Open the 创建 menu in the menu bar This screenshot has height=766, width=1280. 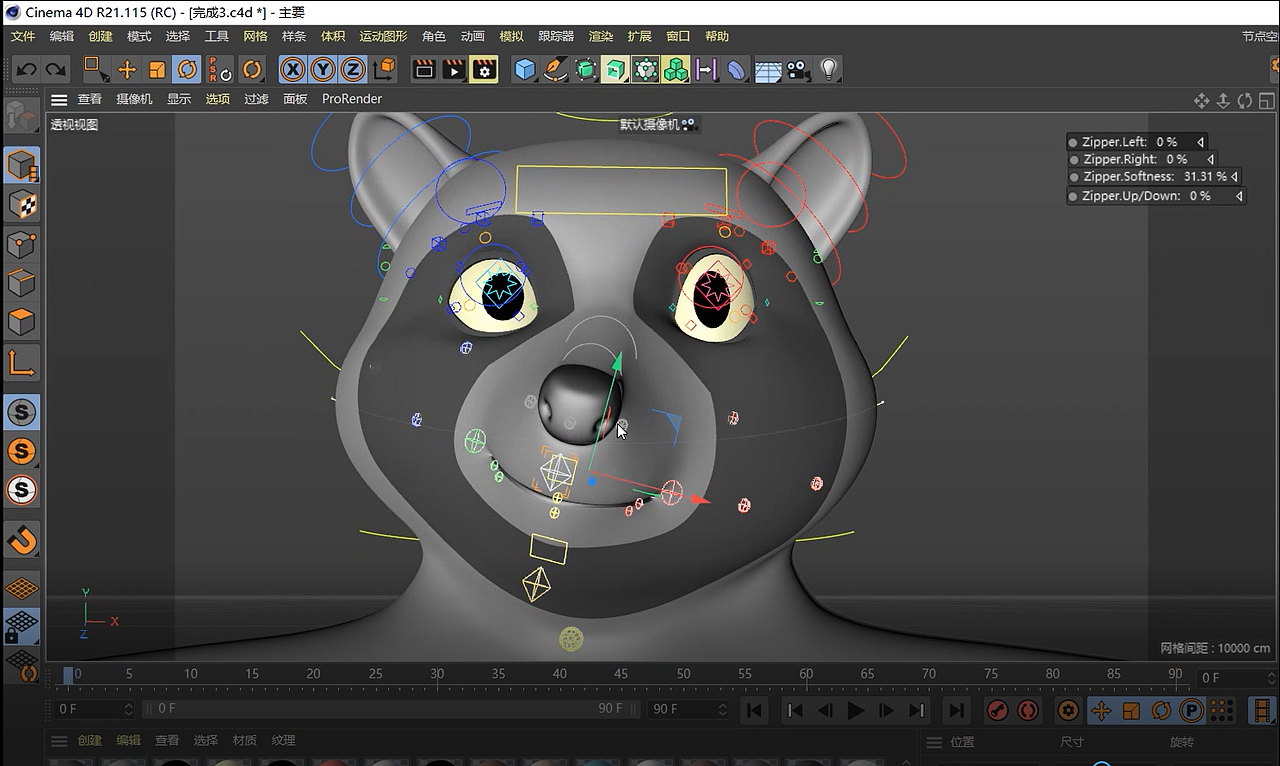pyautogui.click(x=100, y=36)
